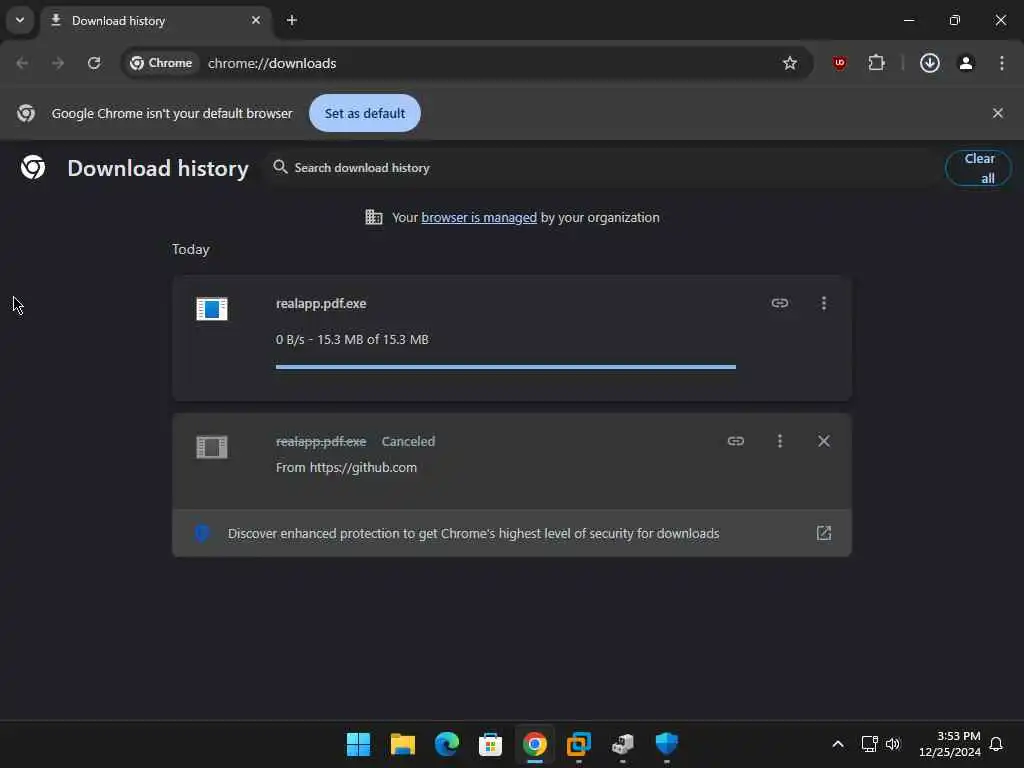
Task: Bookmark this page with the star
Action: [790, 63]
